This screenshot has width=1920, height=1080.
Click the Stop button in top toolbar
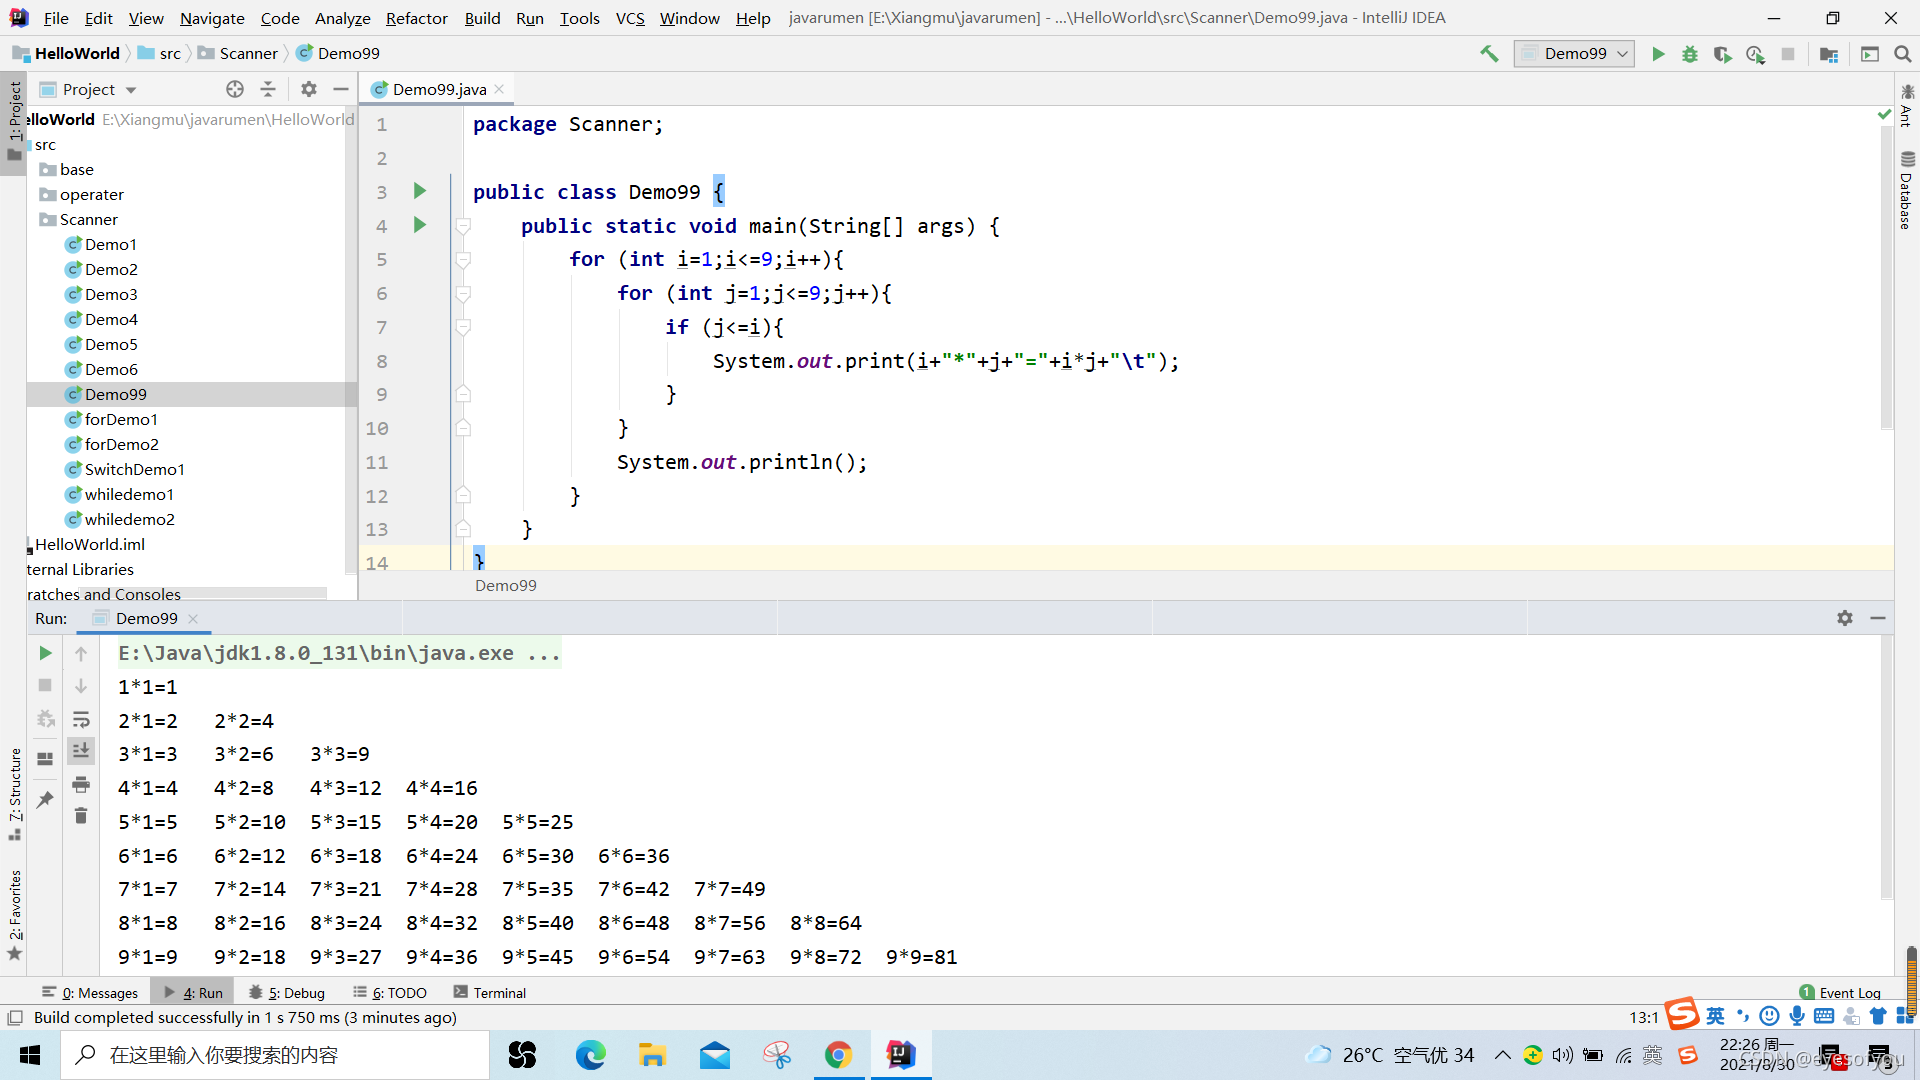[x=1788, y=54]
